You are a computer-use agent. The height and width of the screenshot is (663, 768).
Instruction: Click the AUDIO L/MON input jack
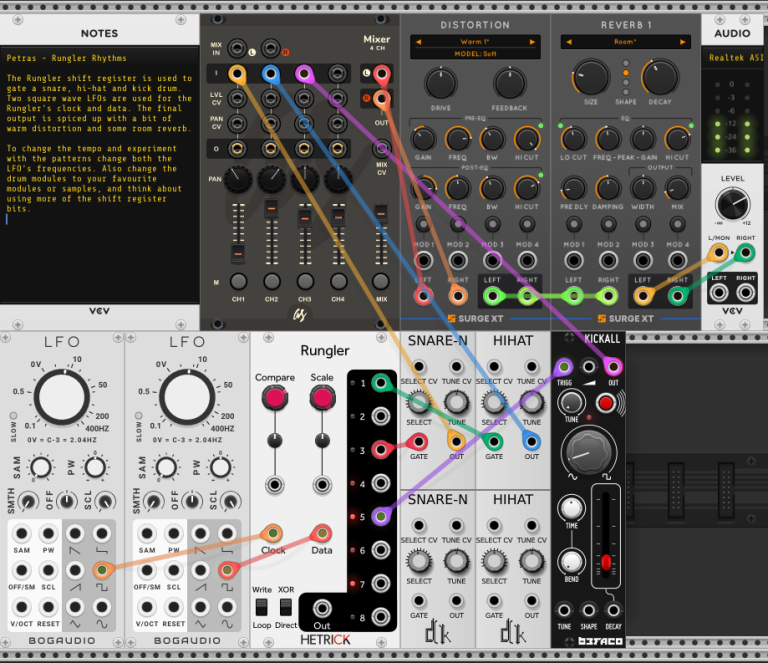tap(719, 253)
